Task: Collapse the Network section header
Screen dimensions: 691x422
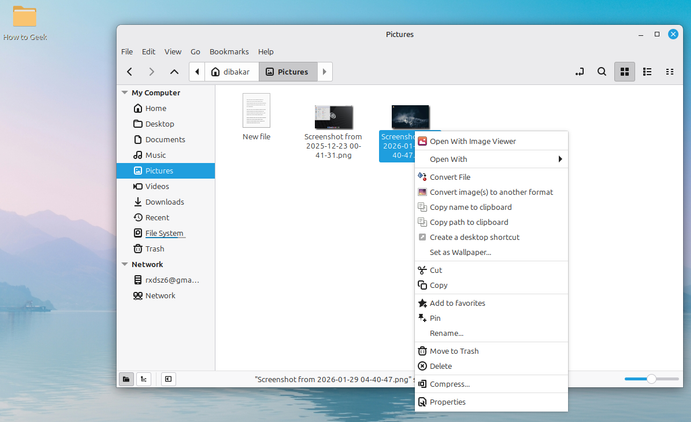Action: pos(125,264)
